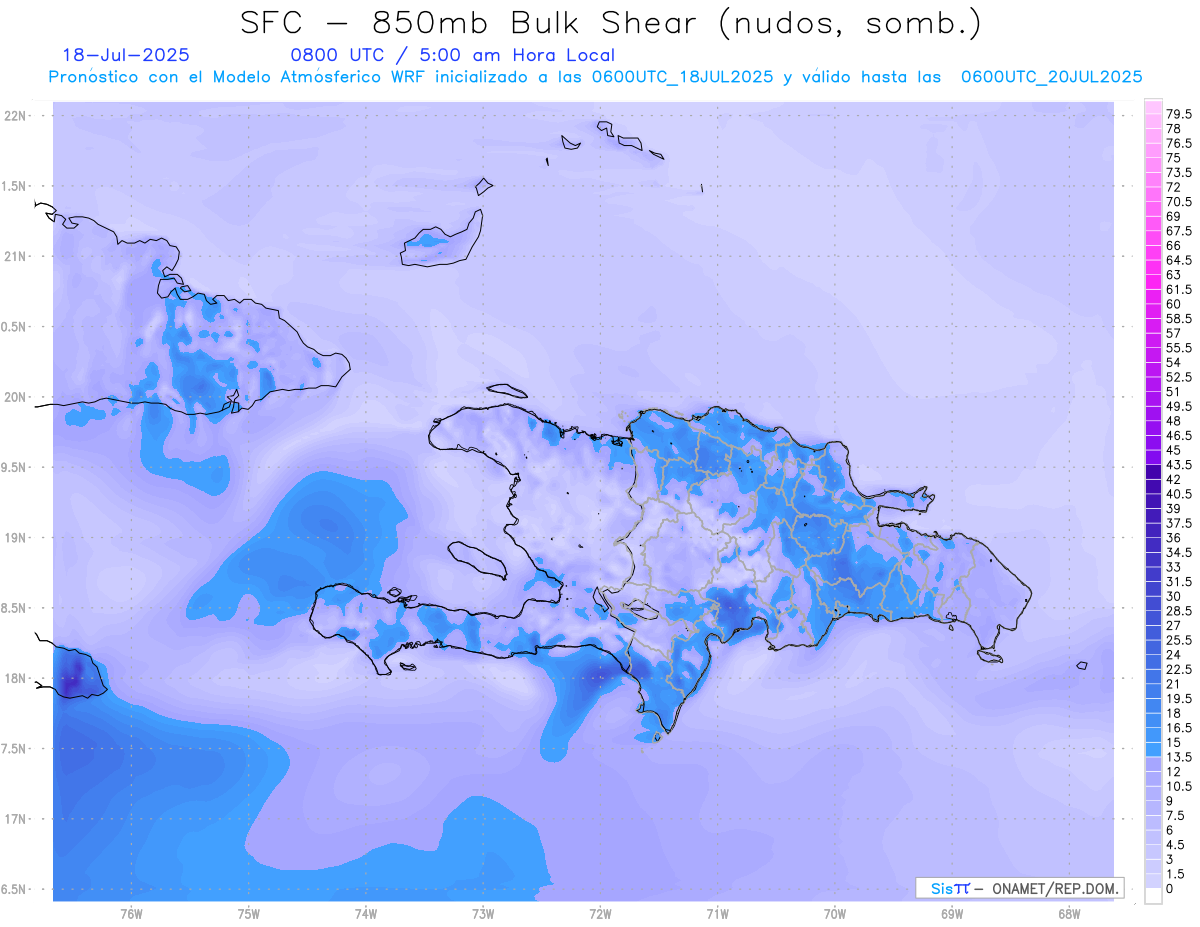The image size is (1200, 927).
Task: Click the "19N" latitude label
Action: 16,538
